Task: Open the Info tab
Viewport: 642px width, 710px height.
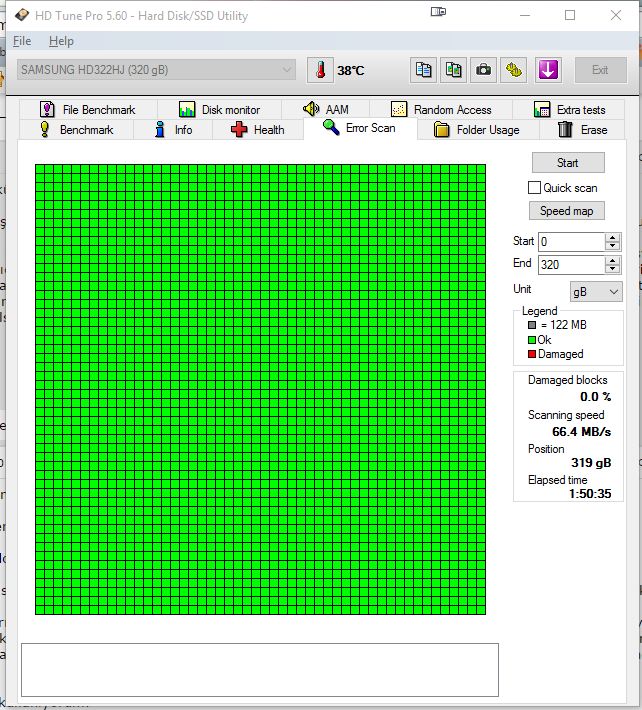Action: 173,130
